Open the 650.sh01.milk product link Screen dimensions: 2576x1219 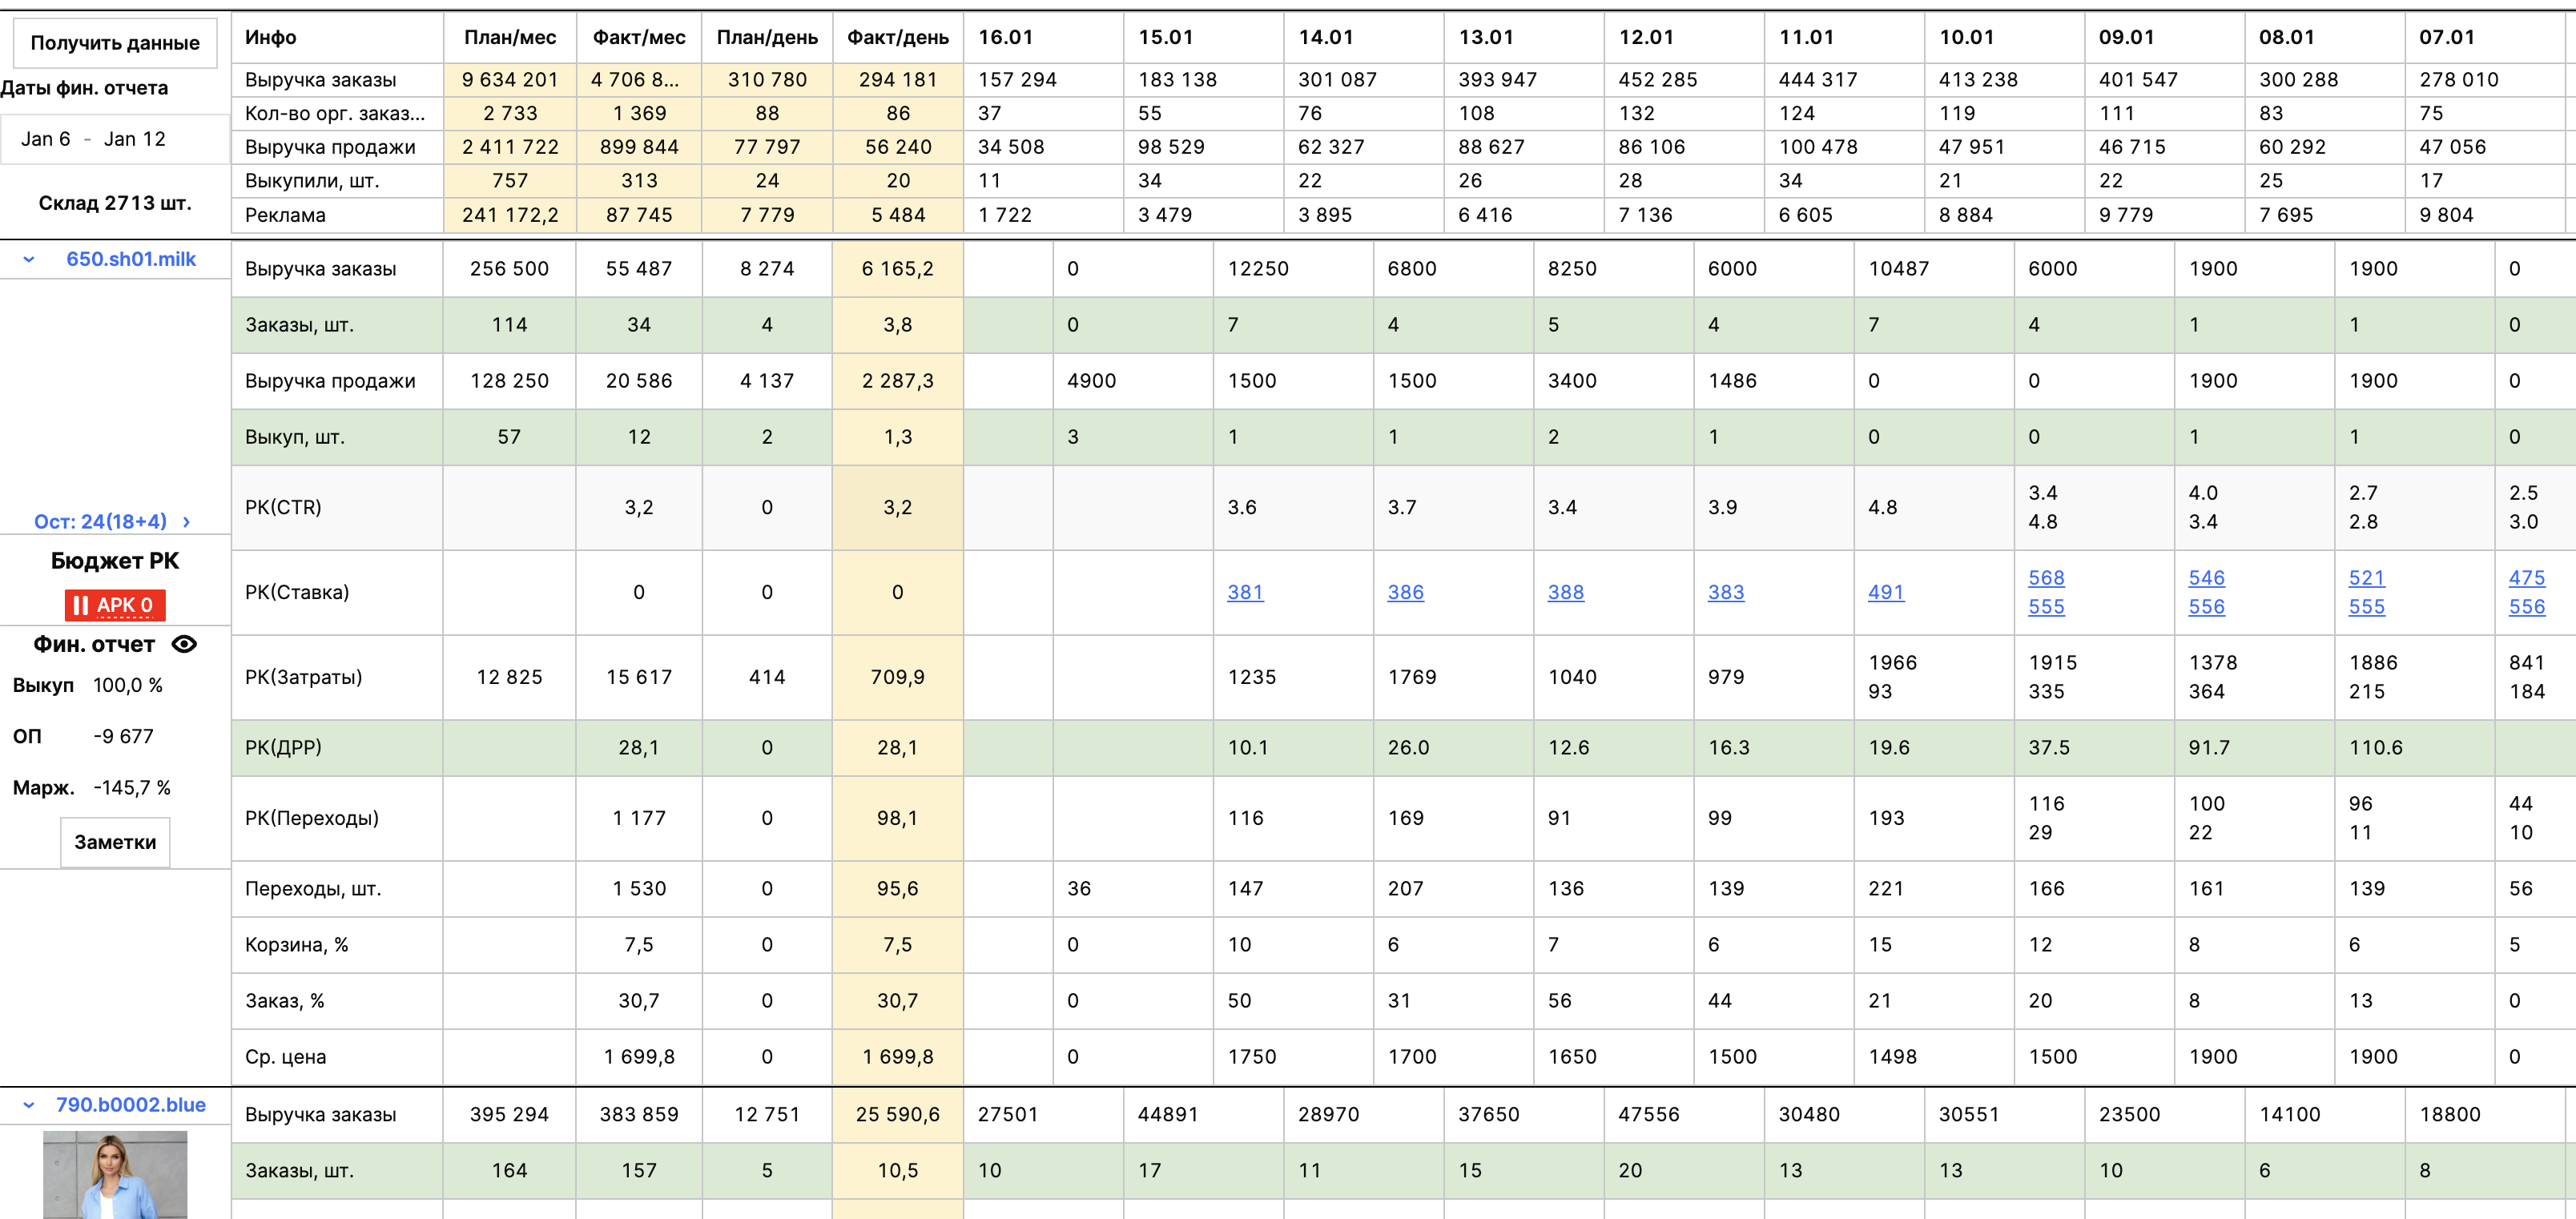[x=131, y=259]
